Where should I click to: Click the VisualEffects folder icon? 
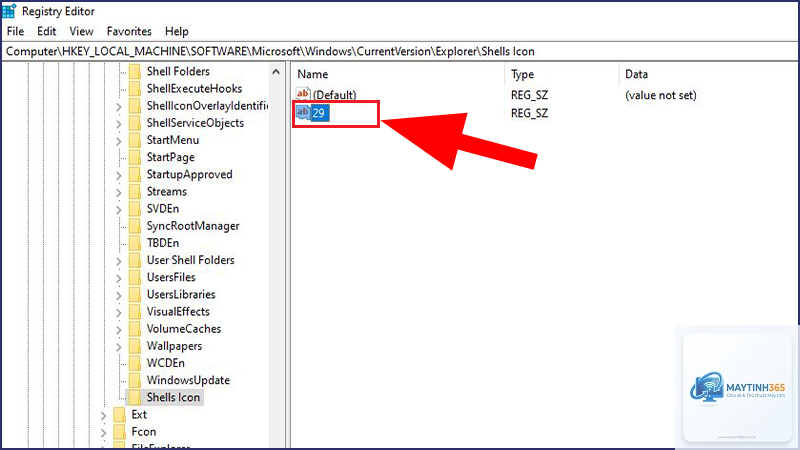click(135, 311)
